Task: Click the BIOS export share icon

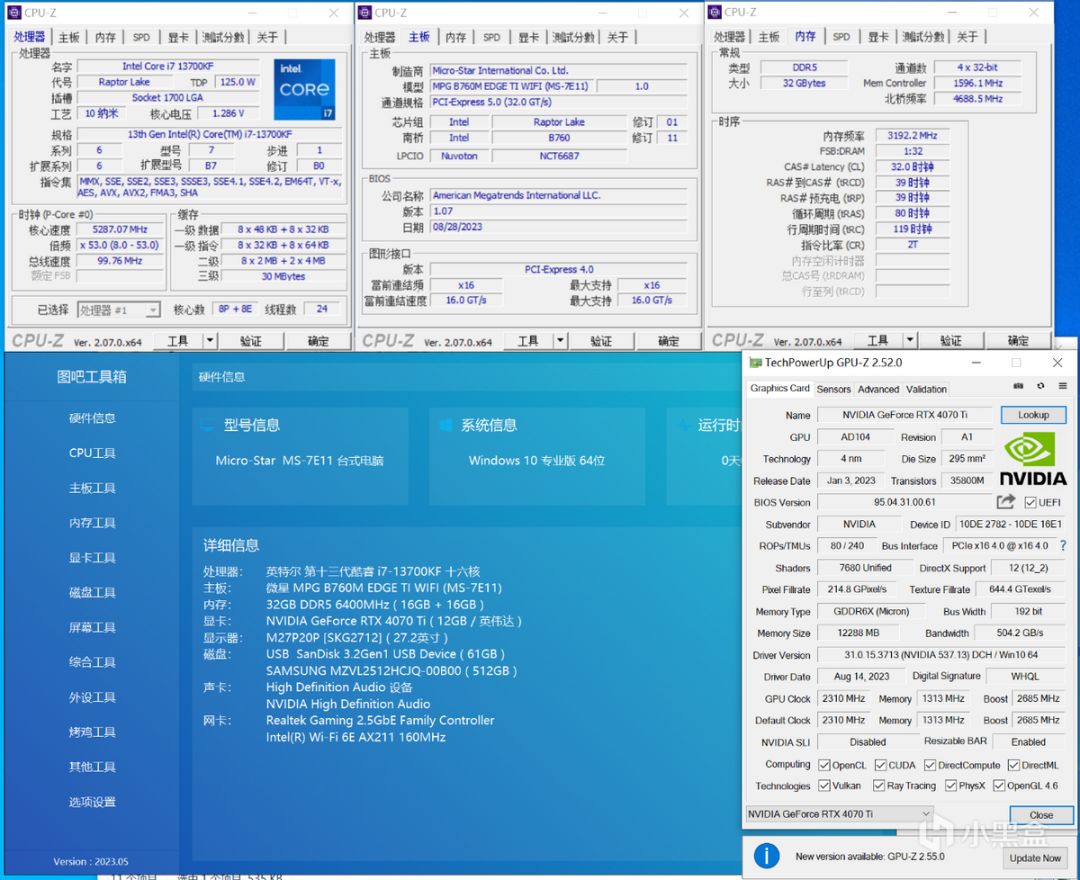Action: pyautogui.click(x=1006, y=502)
